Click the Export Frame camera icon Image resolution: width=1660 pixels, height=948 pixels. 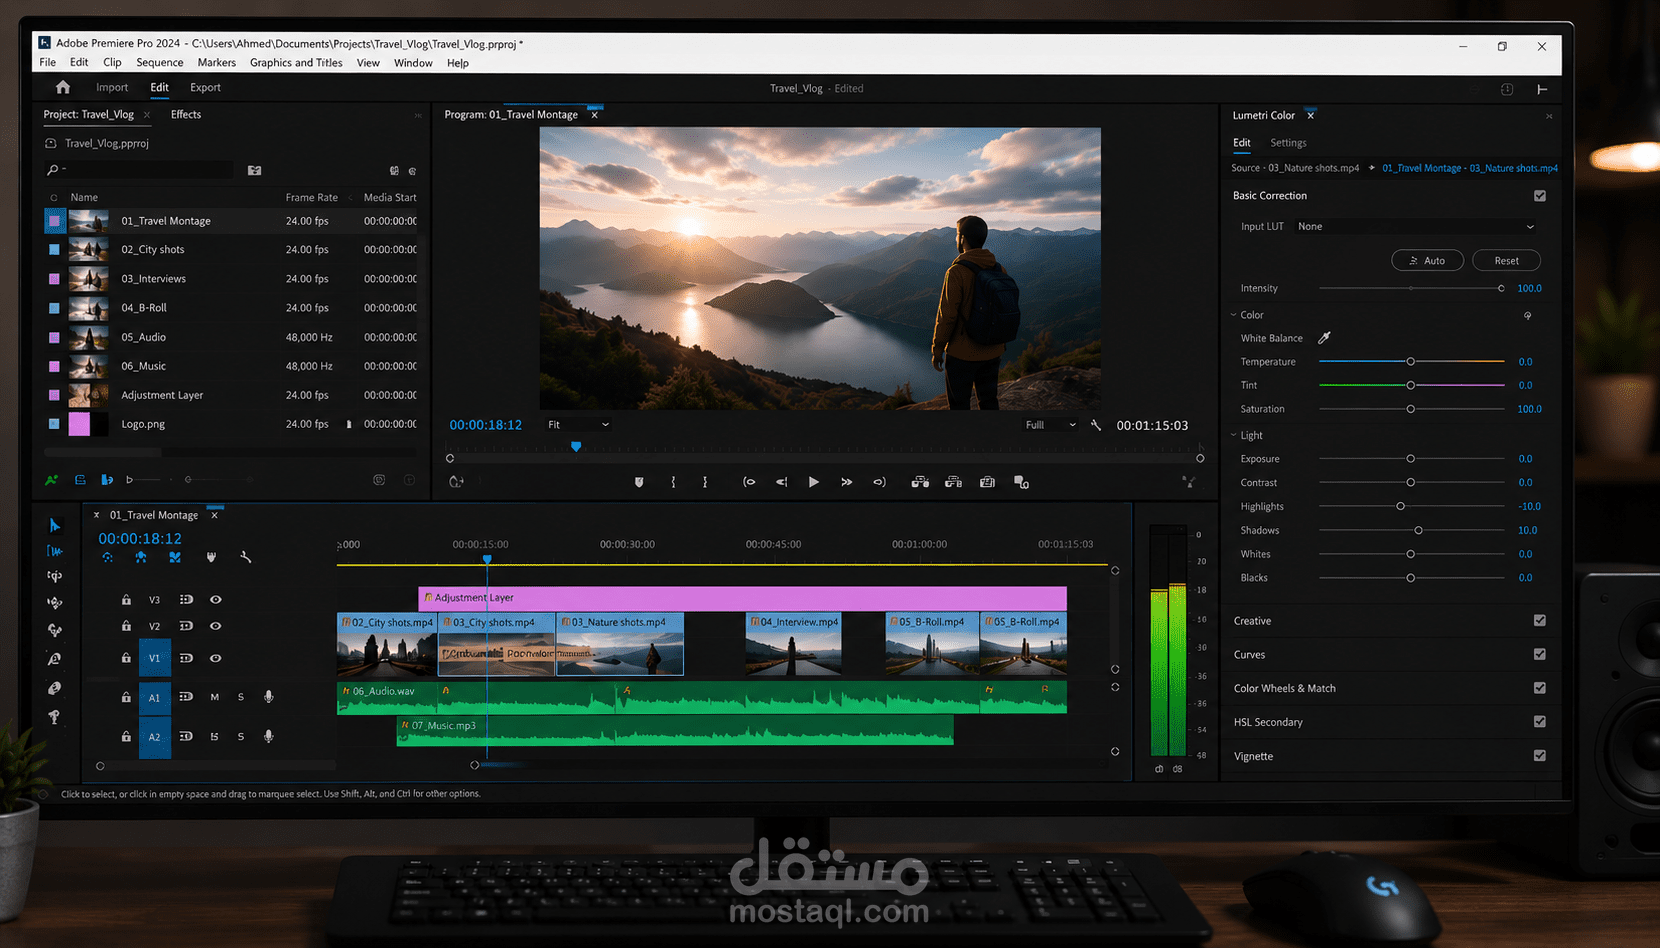point(988,482)
